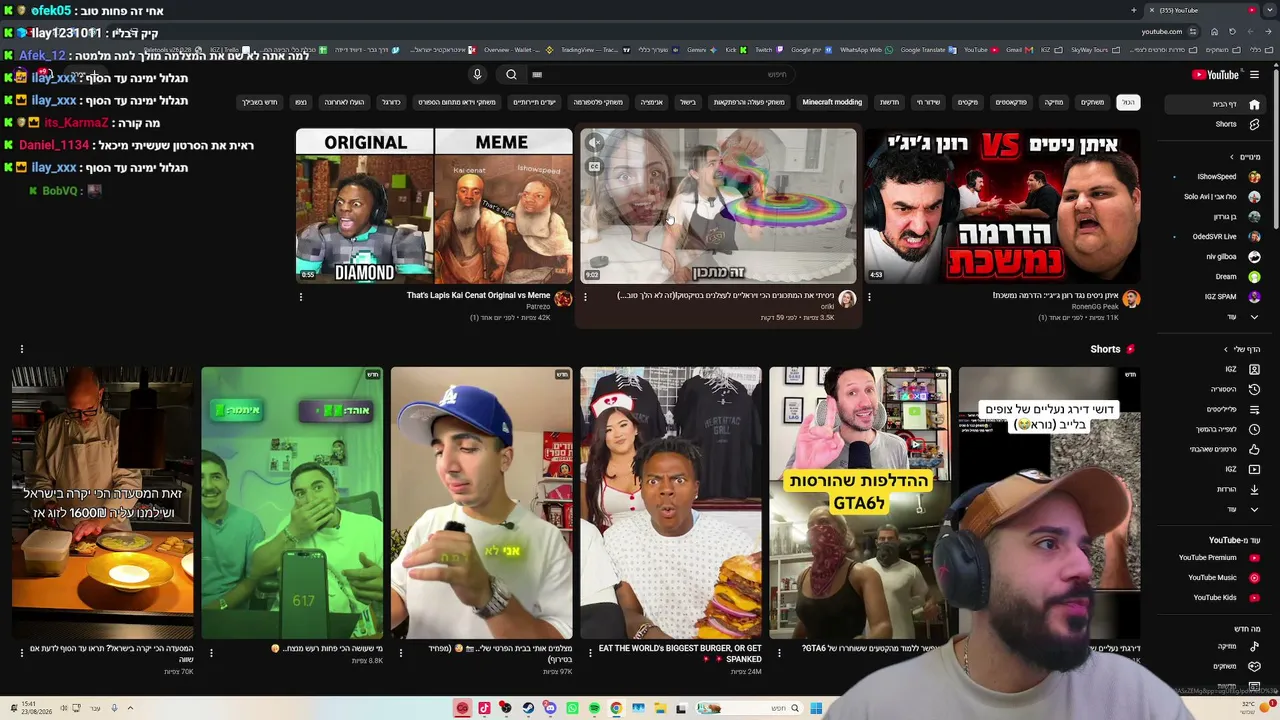Open the subscriptions section chevron
The image size is (1280, 720).
pos(1232,157)
